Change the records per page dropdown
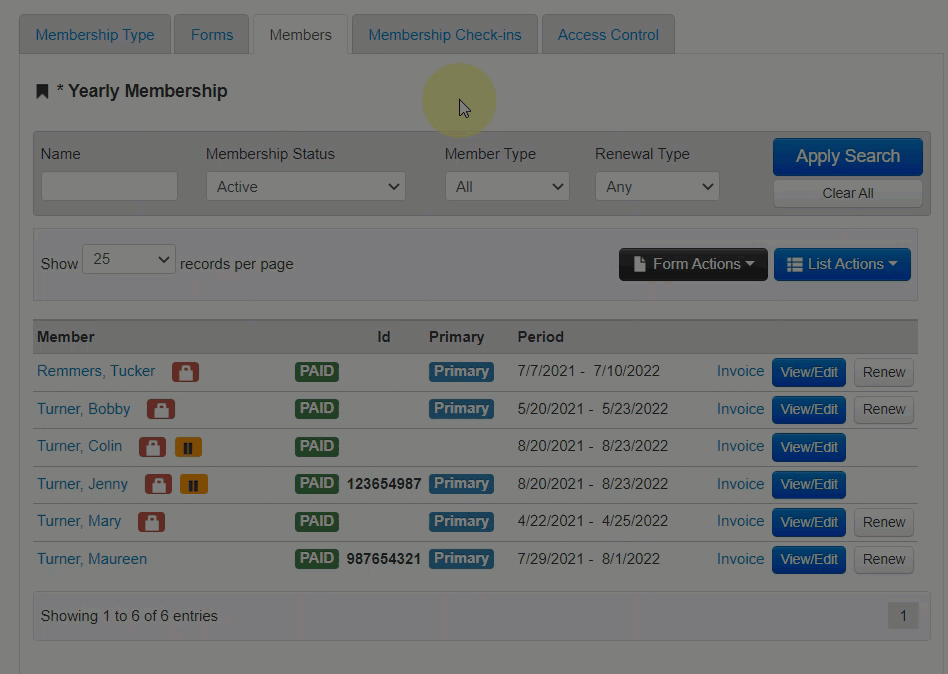 point(129,260)
